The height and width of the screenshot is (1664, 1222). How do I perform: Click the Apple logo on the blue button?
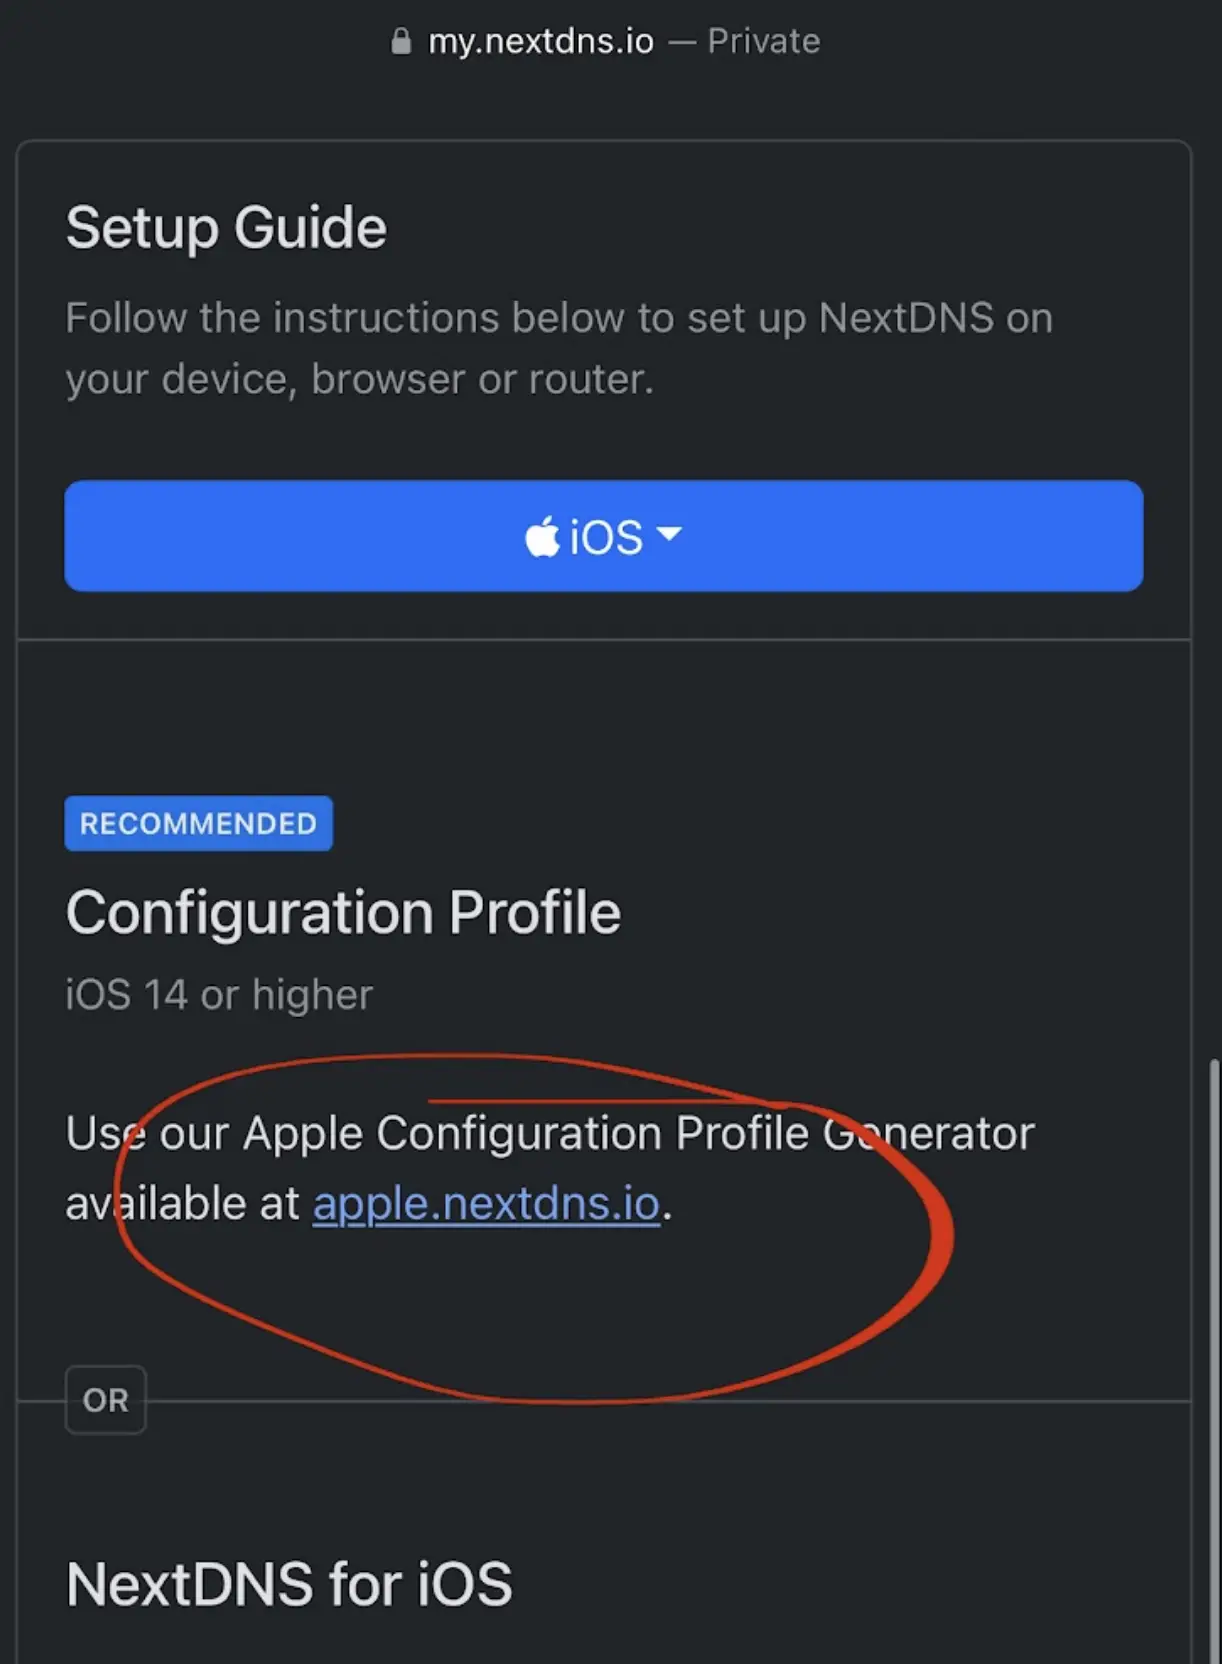542,537
